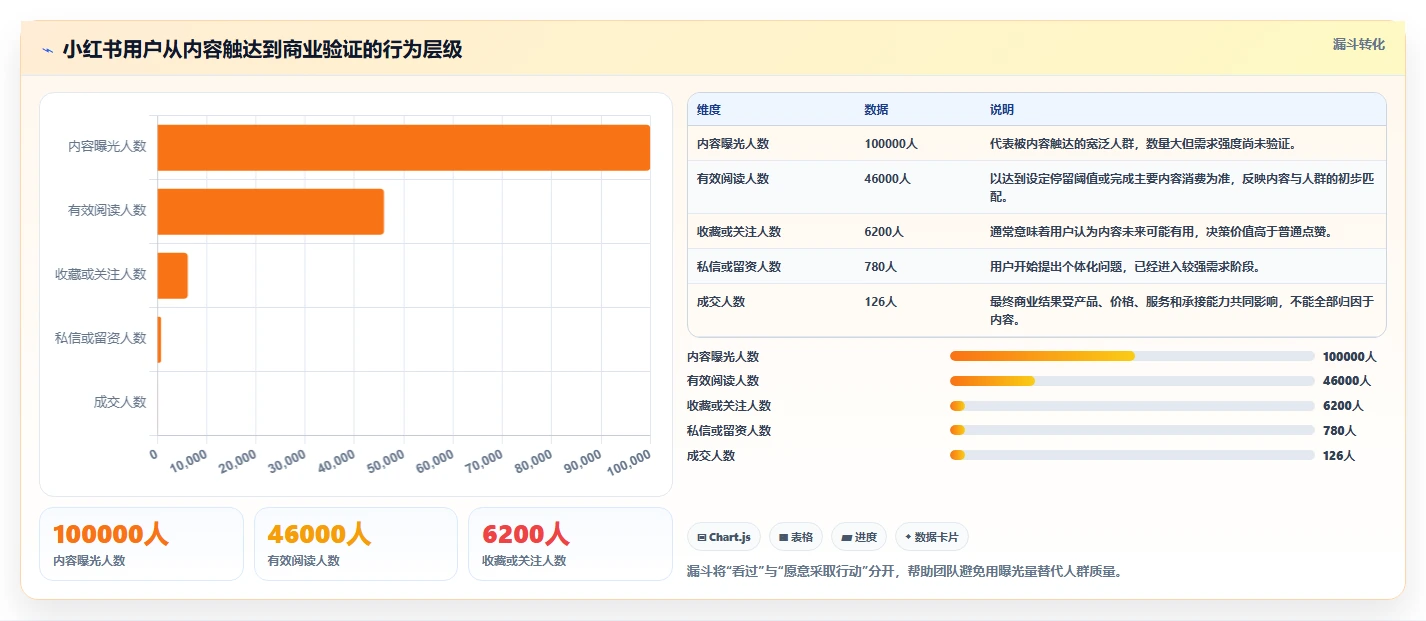Screen dimensions: 1426x621
Task: Click the 收藏或关注人数 label in the progress list
Action: (729, 406)
